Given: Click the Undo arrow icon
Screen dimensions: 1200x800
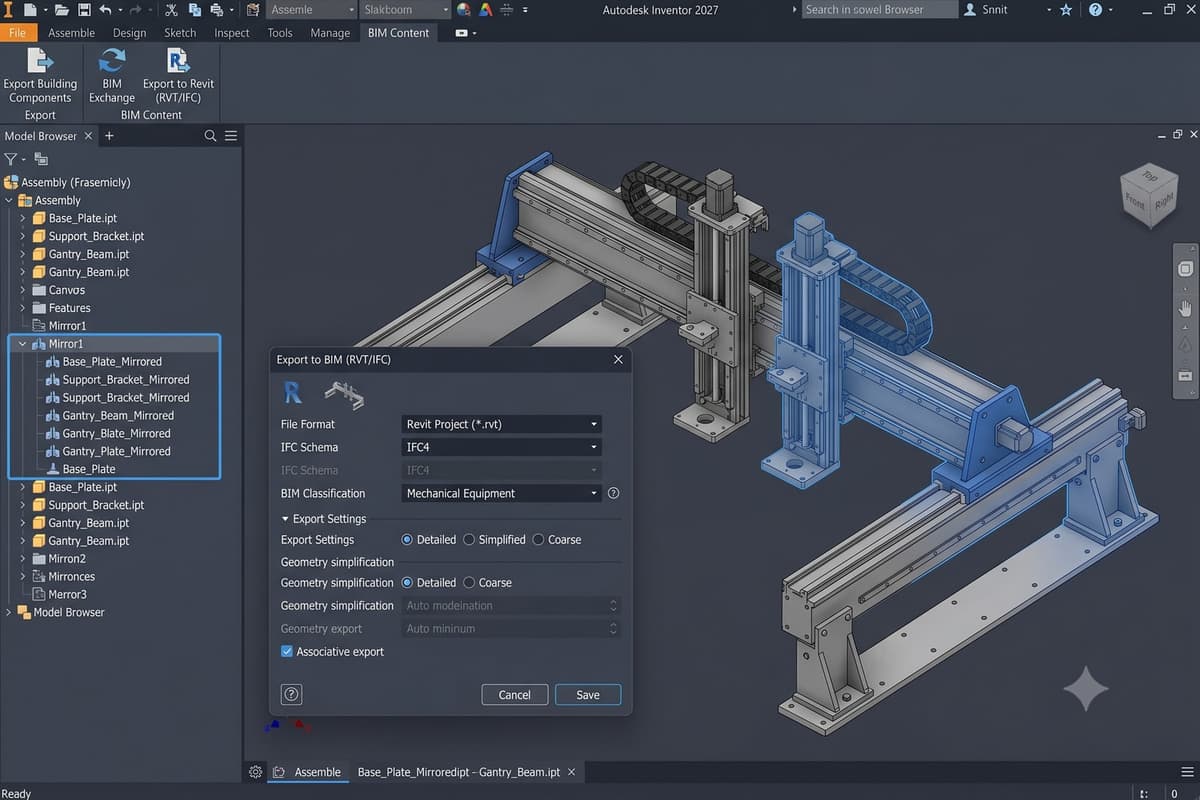Looking at the screenshot, I should tap(106, 10).
